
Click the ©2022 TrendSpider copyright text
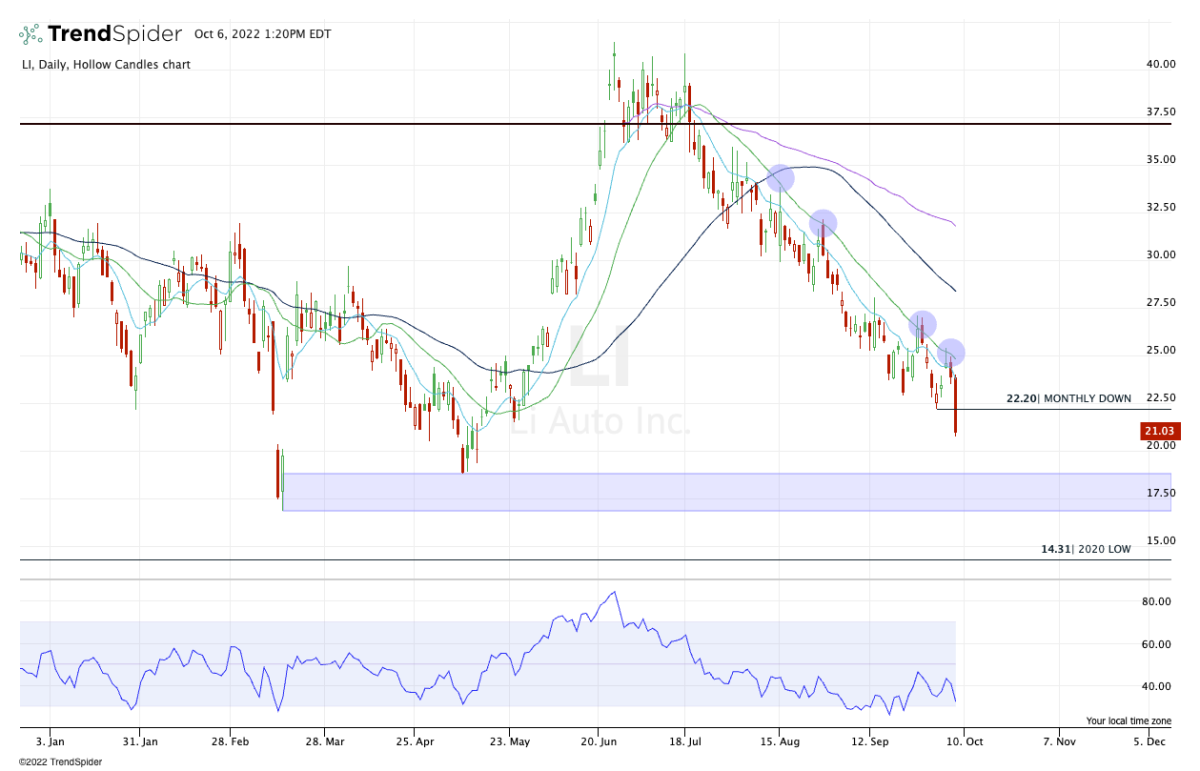coord(60,761)
